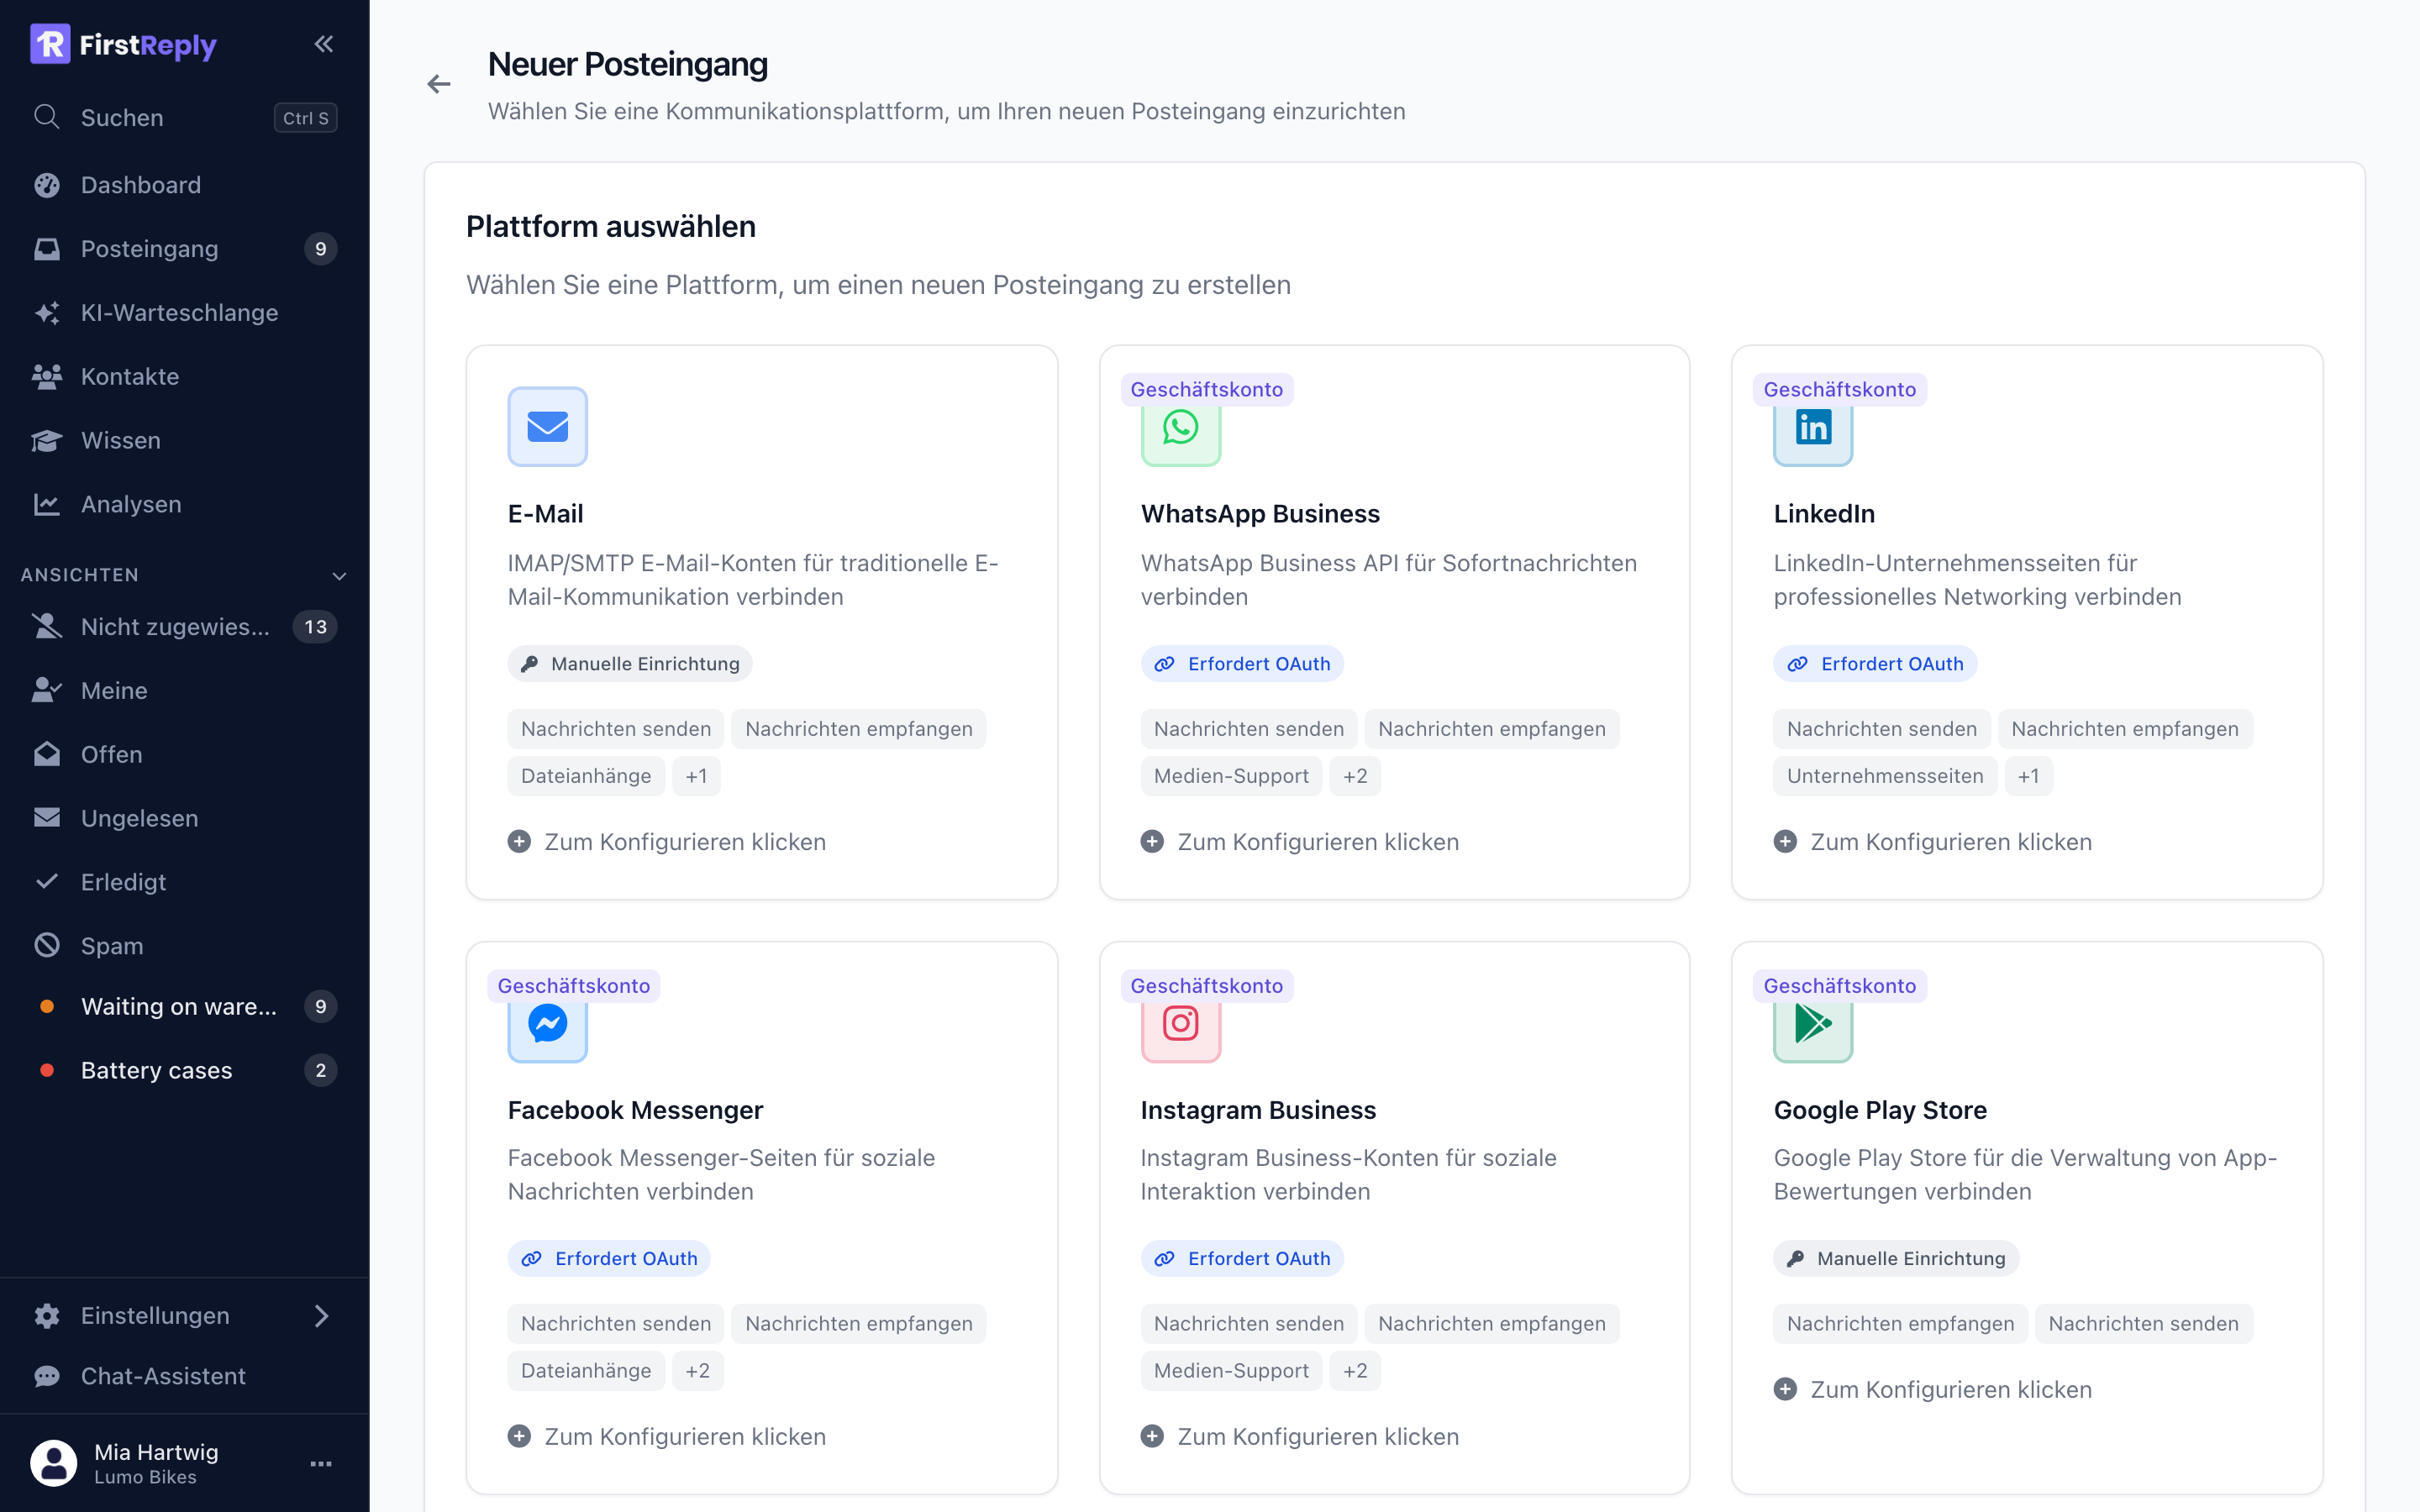This screenshot has height=1512, width=2420.
Task: Click the Posteingang inbox tray icon
Action: pyautogui.click(x=47, y=249)
